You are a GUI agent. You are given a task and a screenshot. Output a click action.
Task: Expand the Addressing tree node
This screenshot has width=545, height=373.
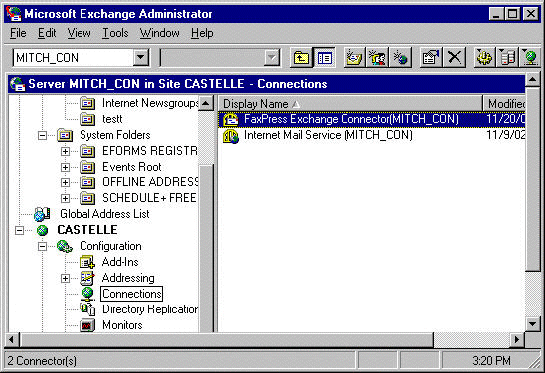[x=65, y=278]
